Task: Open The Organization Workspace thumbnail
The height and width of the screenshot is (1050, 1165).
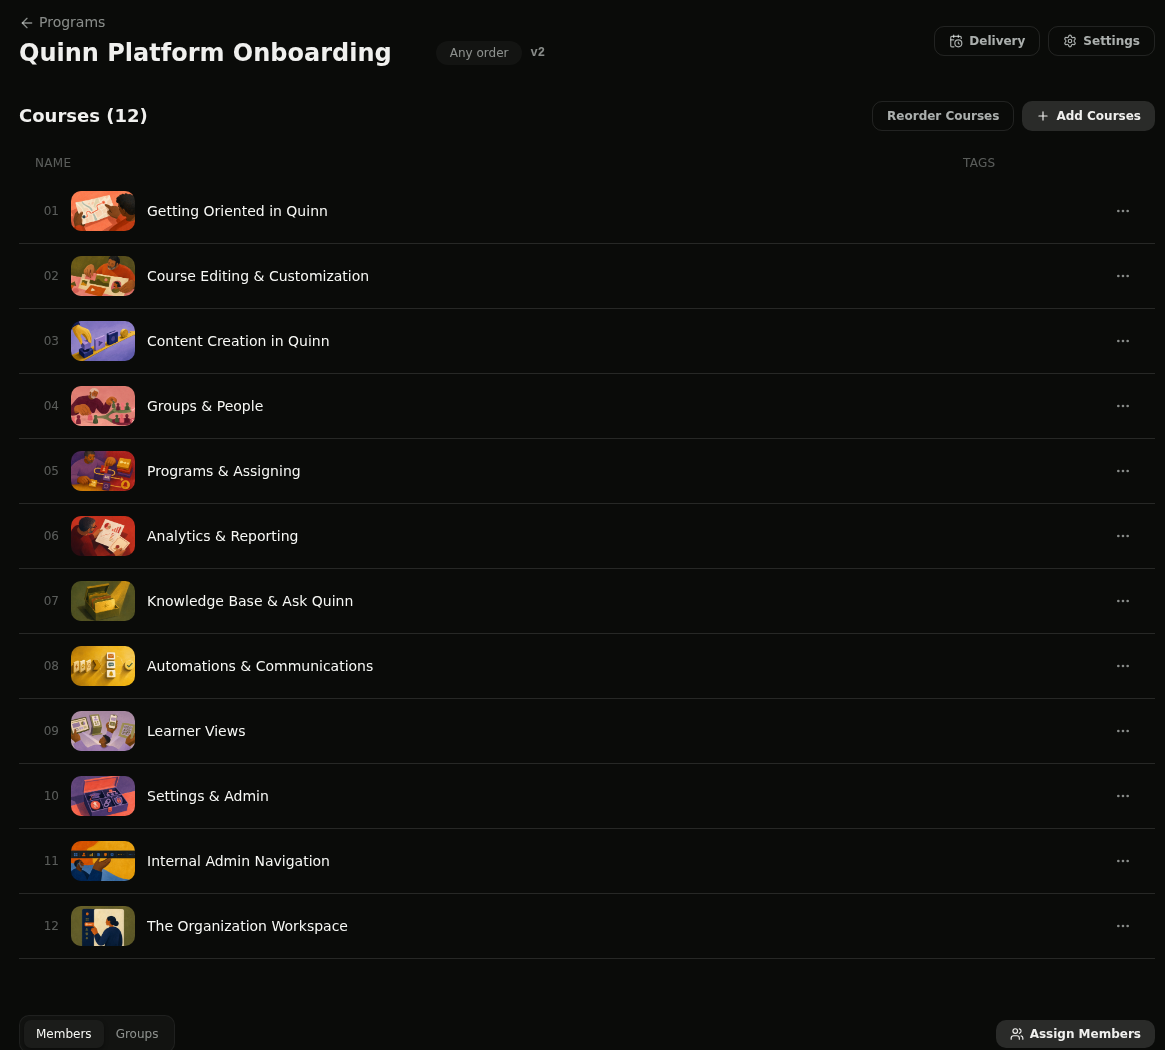Action: point(103,926)
